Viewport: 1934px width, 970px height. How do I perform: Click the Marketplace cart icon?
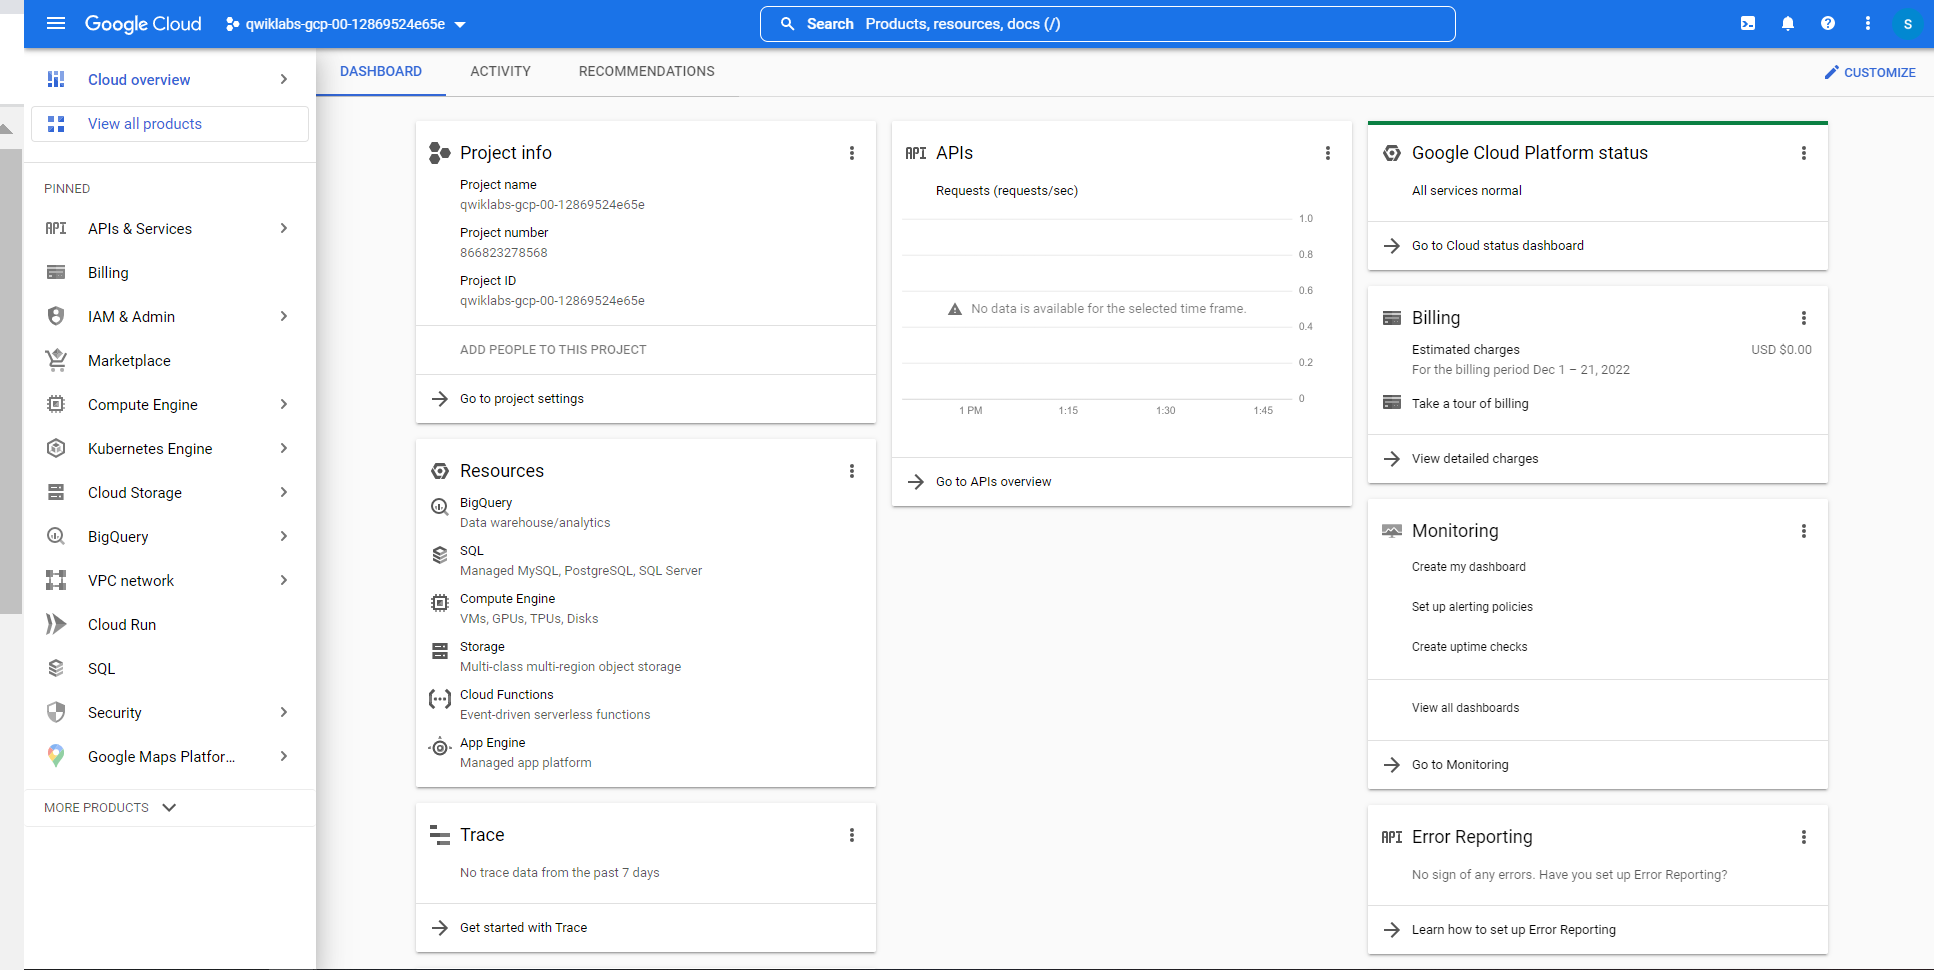tap(56, 360)
